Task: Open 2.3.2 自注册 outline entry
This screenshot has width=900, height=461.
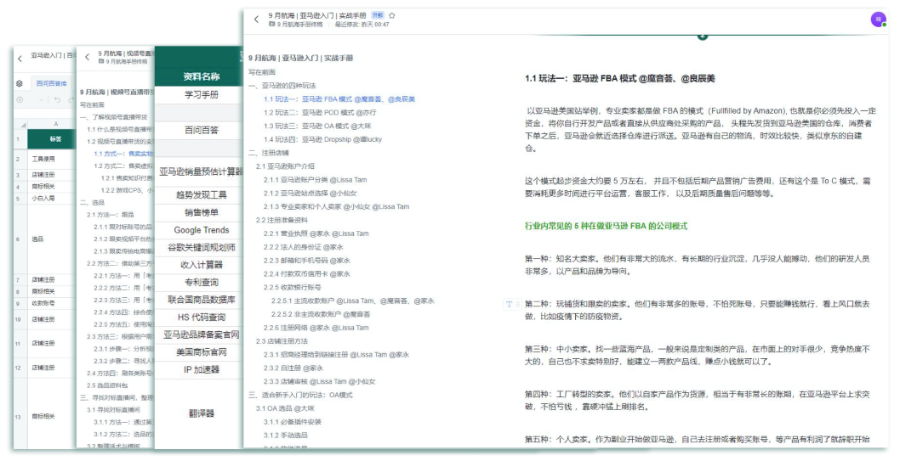Action: (x=293, y=368)
